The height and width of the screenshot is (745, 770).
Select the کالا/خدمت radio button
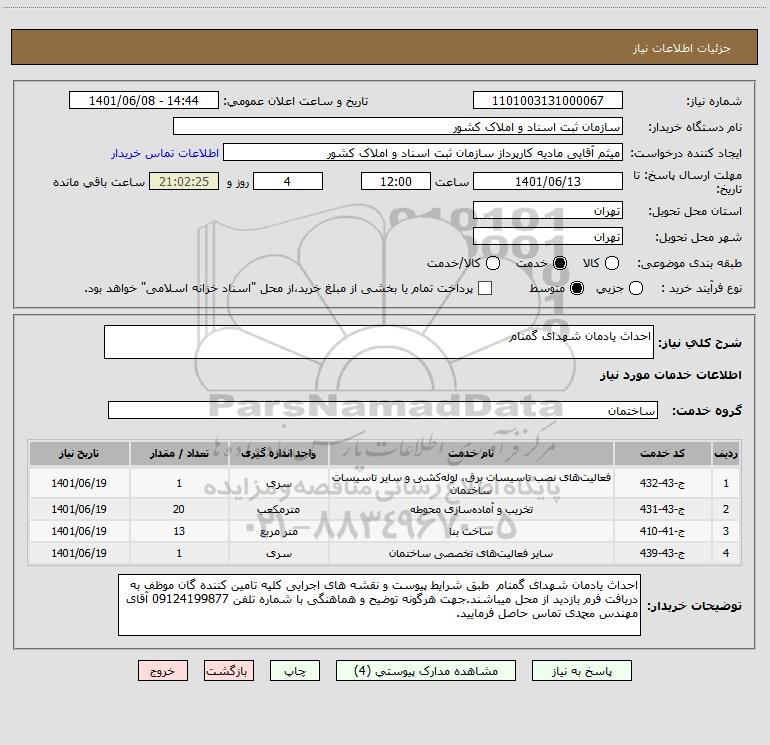pyautogui.click(x=493, y=263)
